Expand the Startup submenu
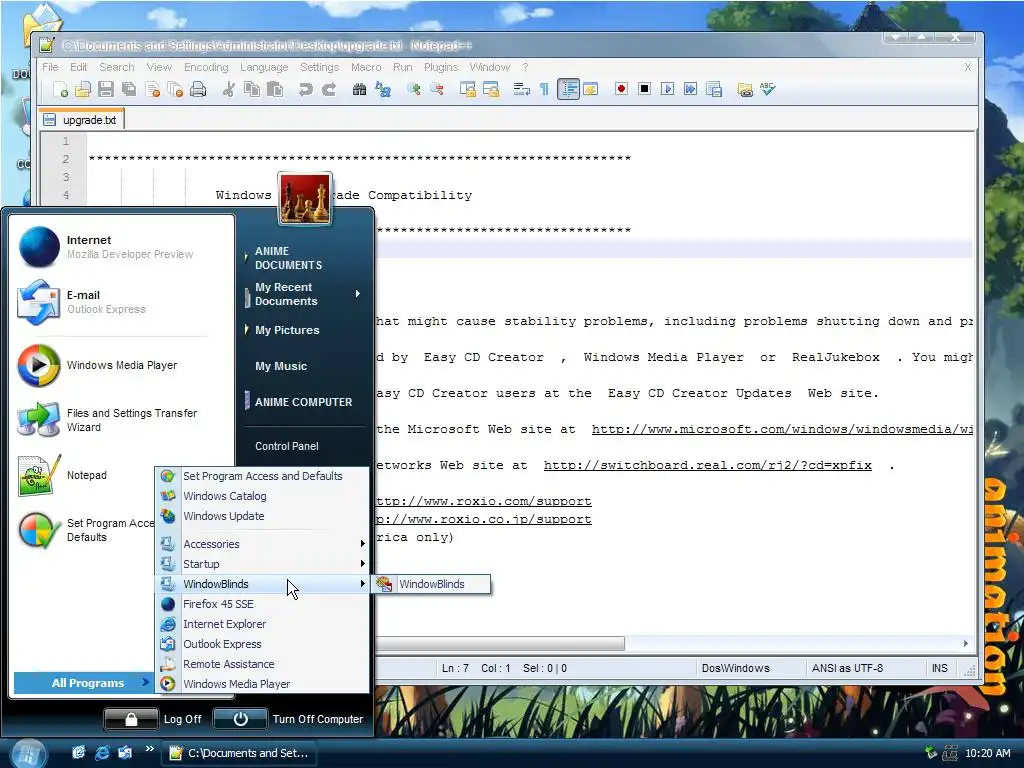The width and height of the screenshot is (1024, 768). (263, 564)
